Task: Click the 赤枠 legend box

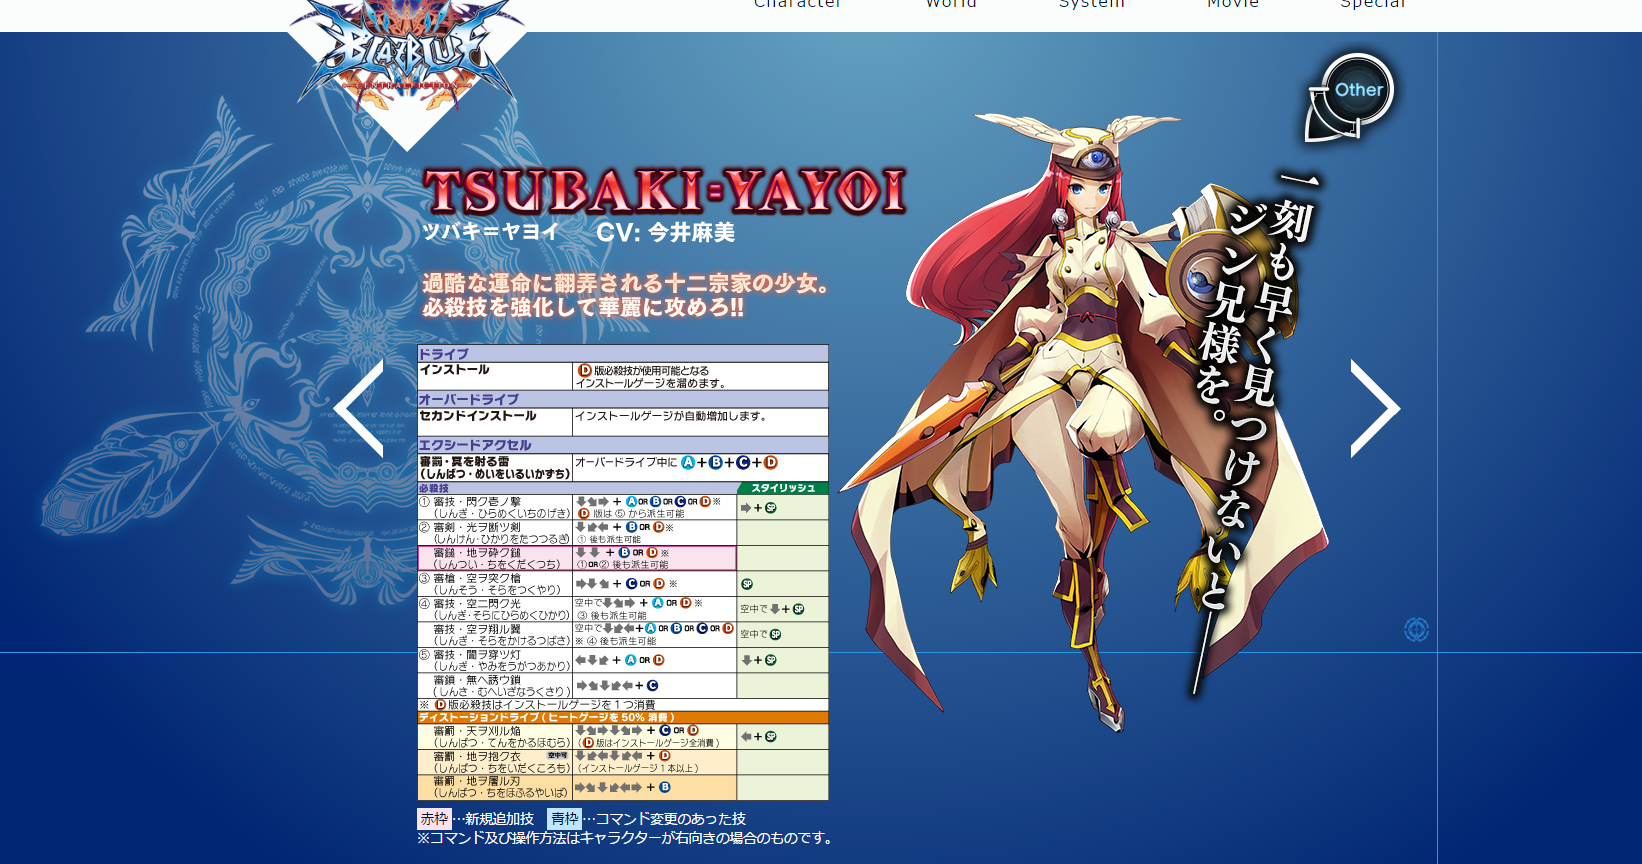Action: [434, 819]
